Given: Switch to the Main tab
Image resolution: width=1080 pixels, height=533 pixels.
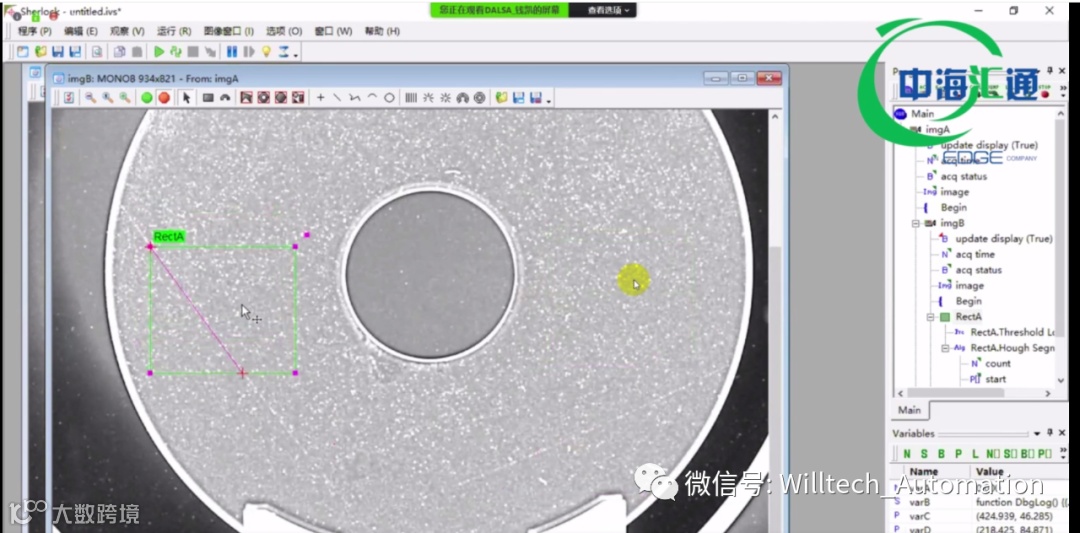Looking at the screenshot, I should 909,410.
